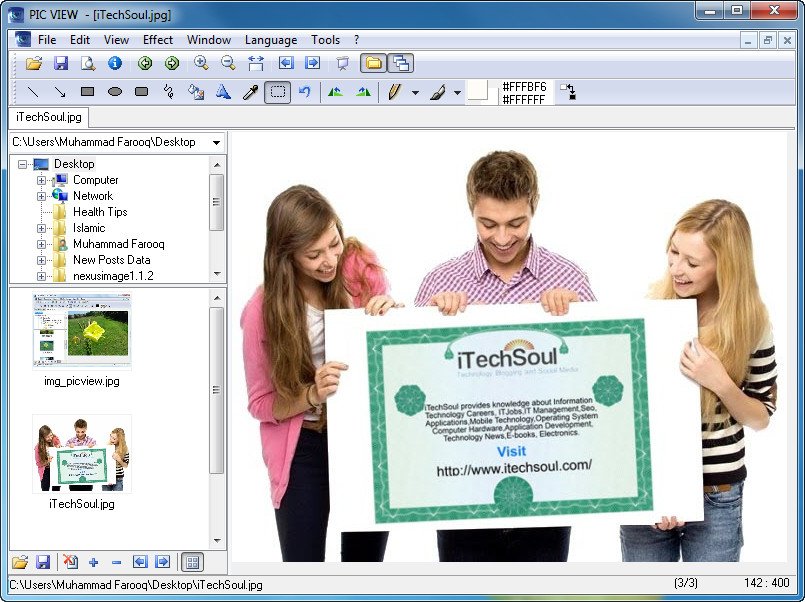Fit the image to window width
Screen dimensions: 805x602
256,63
